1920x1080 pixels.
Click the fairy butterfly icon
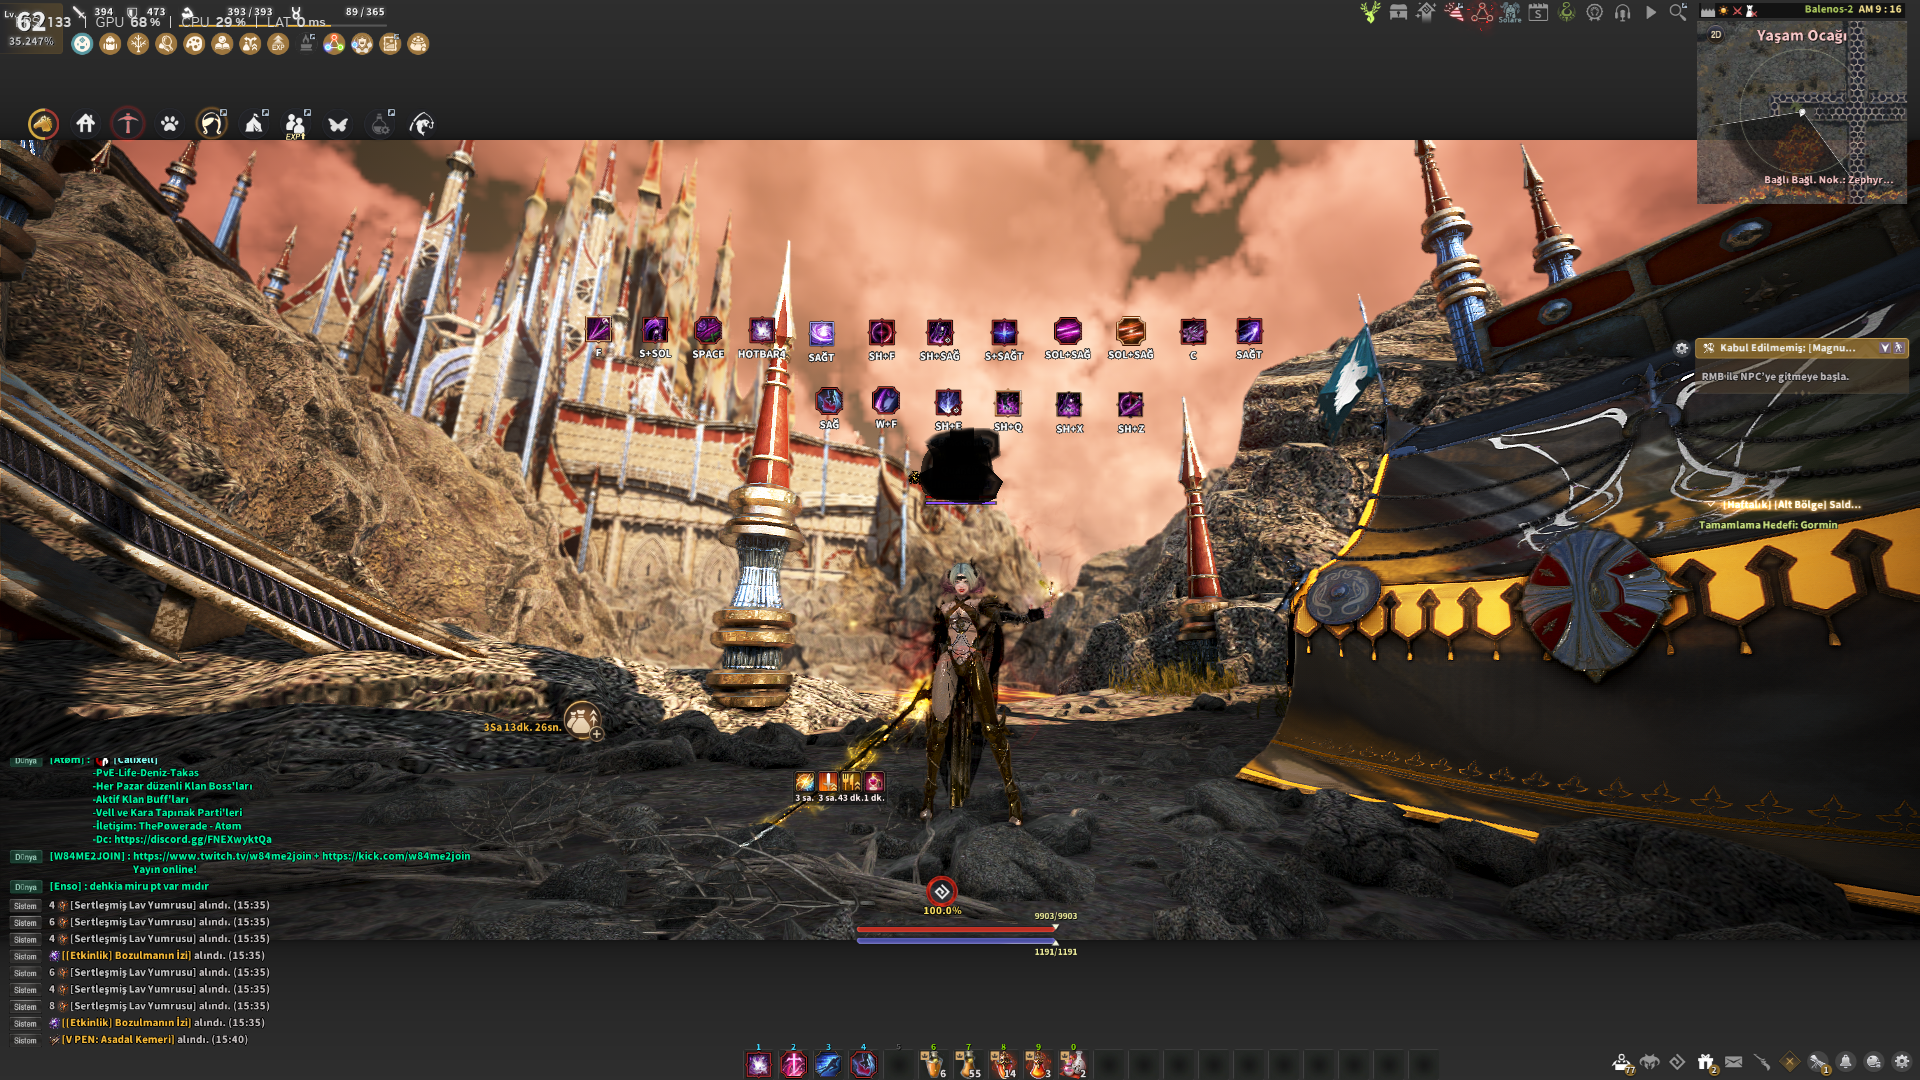click(x=338, y=124)
